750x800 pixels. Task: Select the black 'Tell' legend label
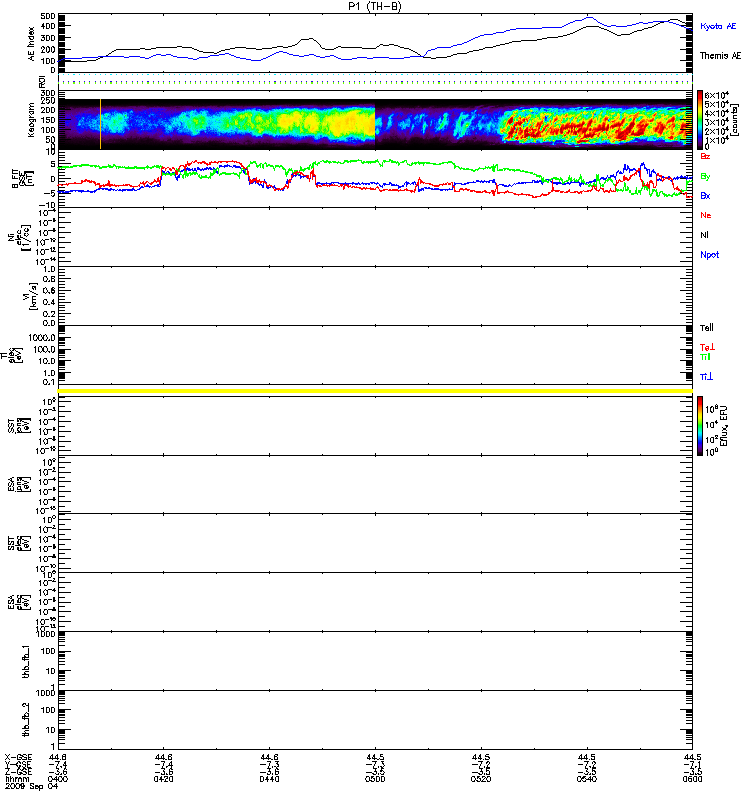(x=707, y=328)
